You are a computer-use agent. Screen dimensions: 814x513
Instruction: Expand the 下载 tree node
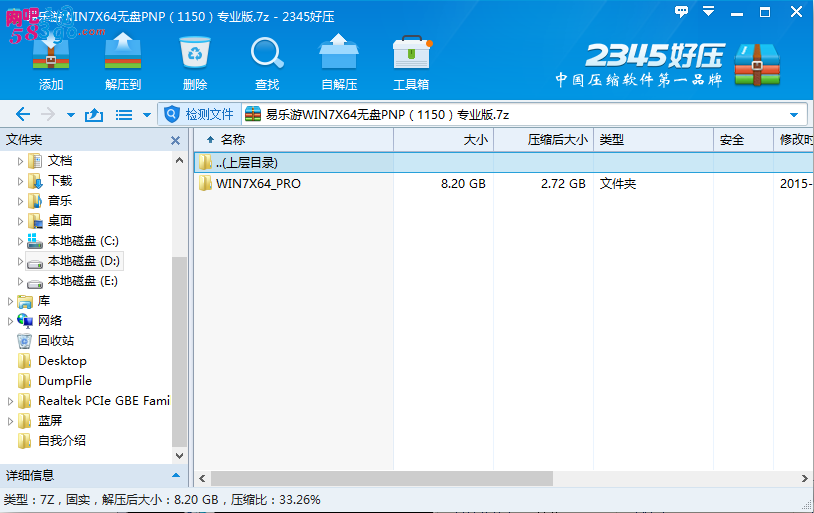coord(20,181)
